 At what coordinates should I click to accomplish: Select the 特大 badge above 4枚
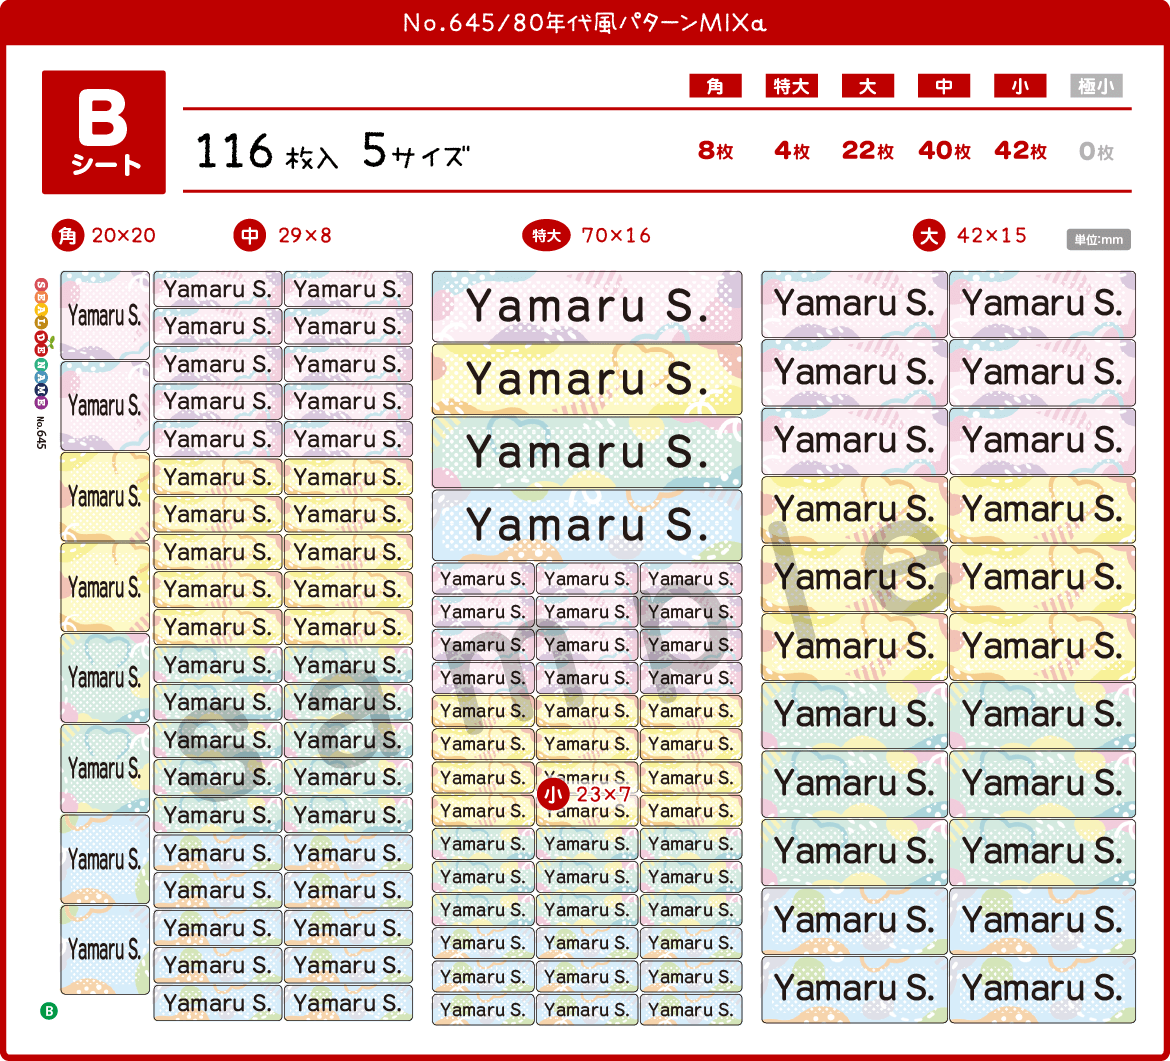(x=791, y=86)
